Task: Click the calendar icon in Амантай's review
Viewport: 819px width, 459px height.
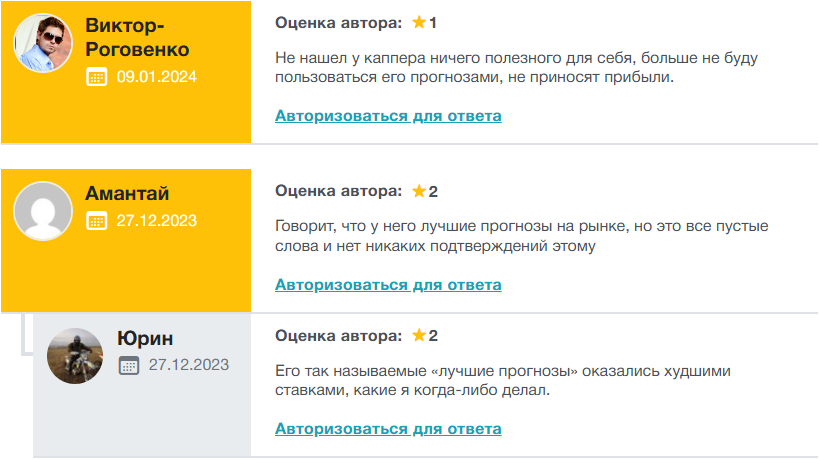Action: pyautogui.click(x=97, y=222)
